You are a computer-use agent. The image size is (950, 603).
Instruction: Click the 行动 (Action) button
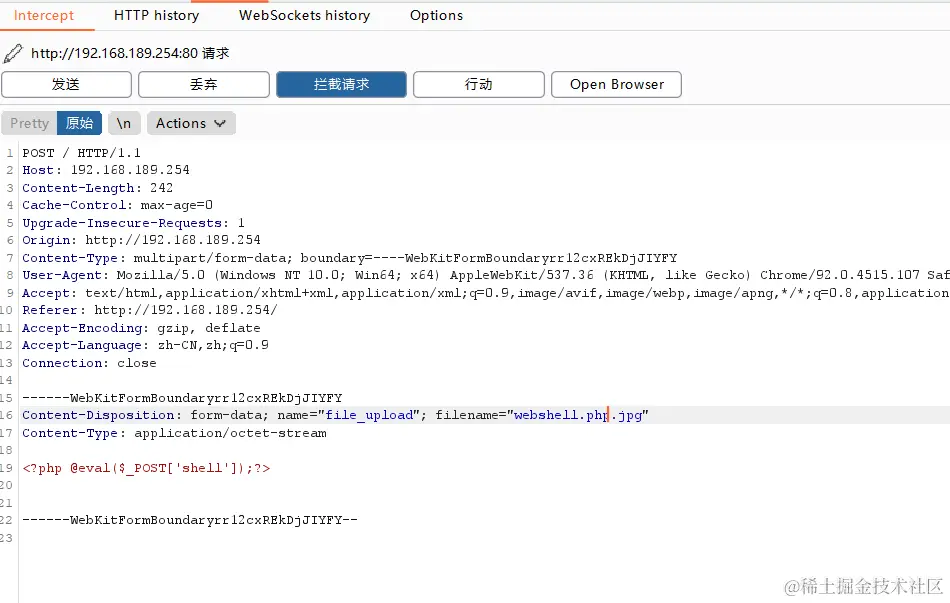coord(479,84)
